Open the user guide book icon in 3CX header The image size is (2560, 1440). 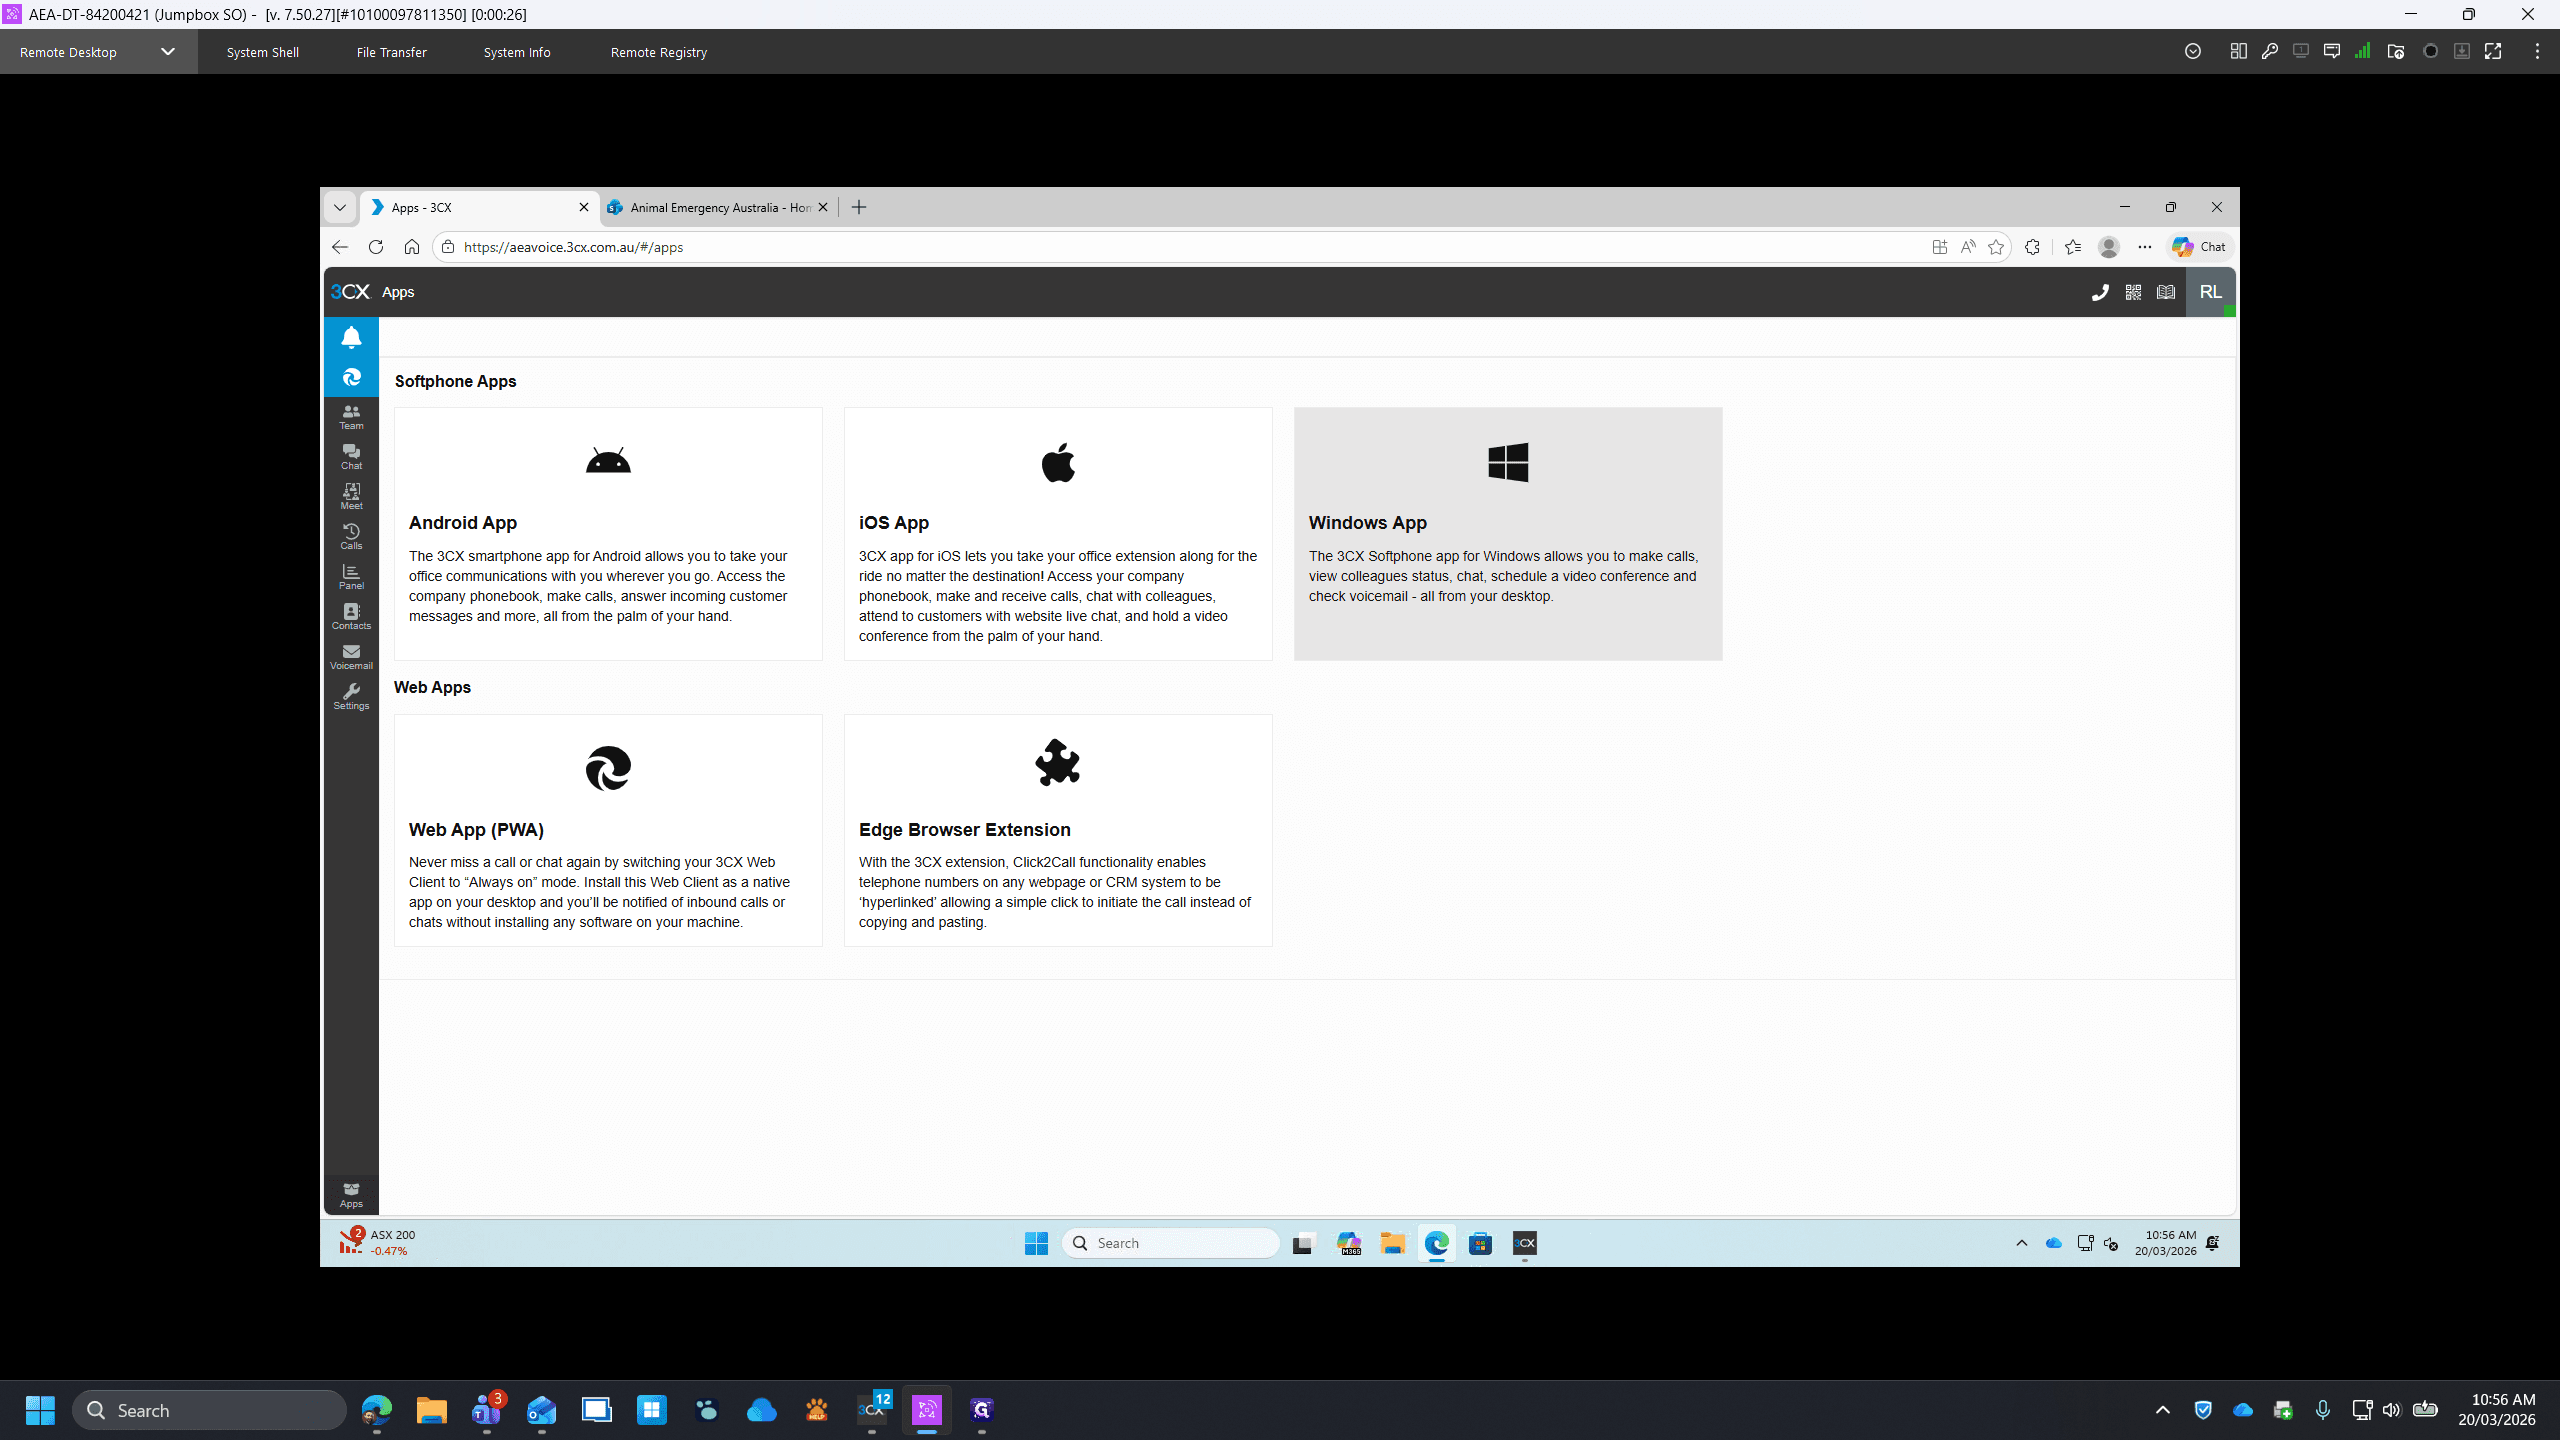pyautogui.click(x=2166, y=292)
